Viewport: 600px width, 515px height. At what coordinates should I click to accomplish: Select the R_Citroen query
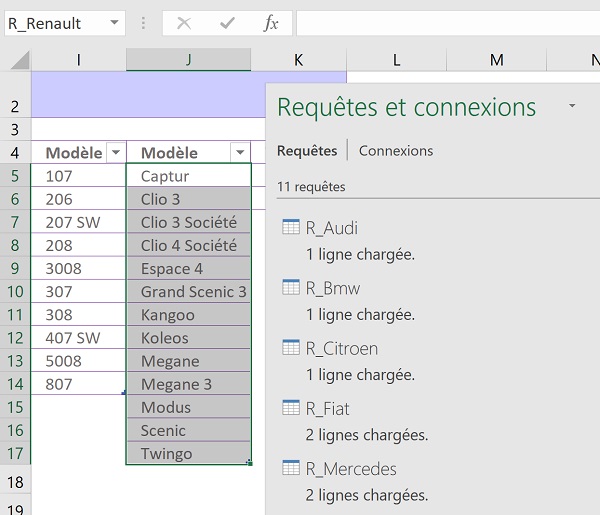tap(342, 349)
